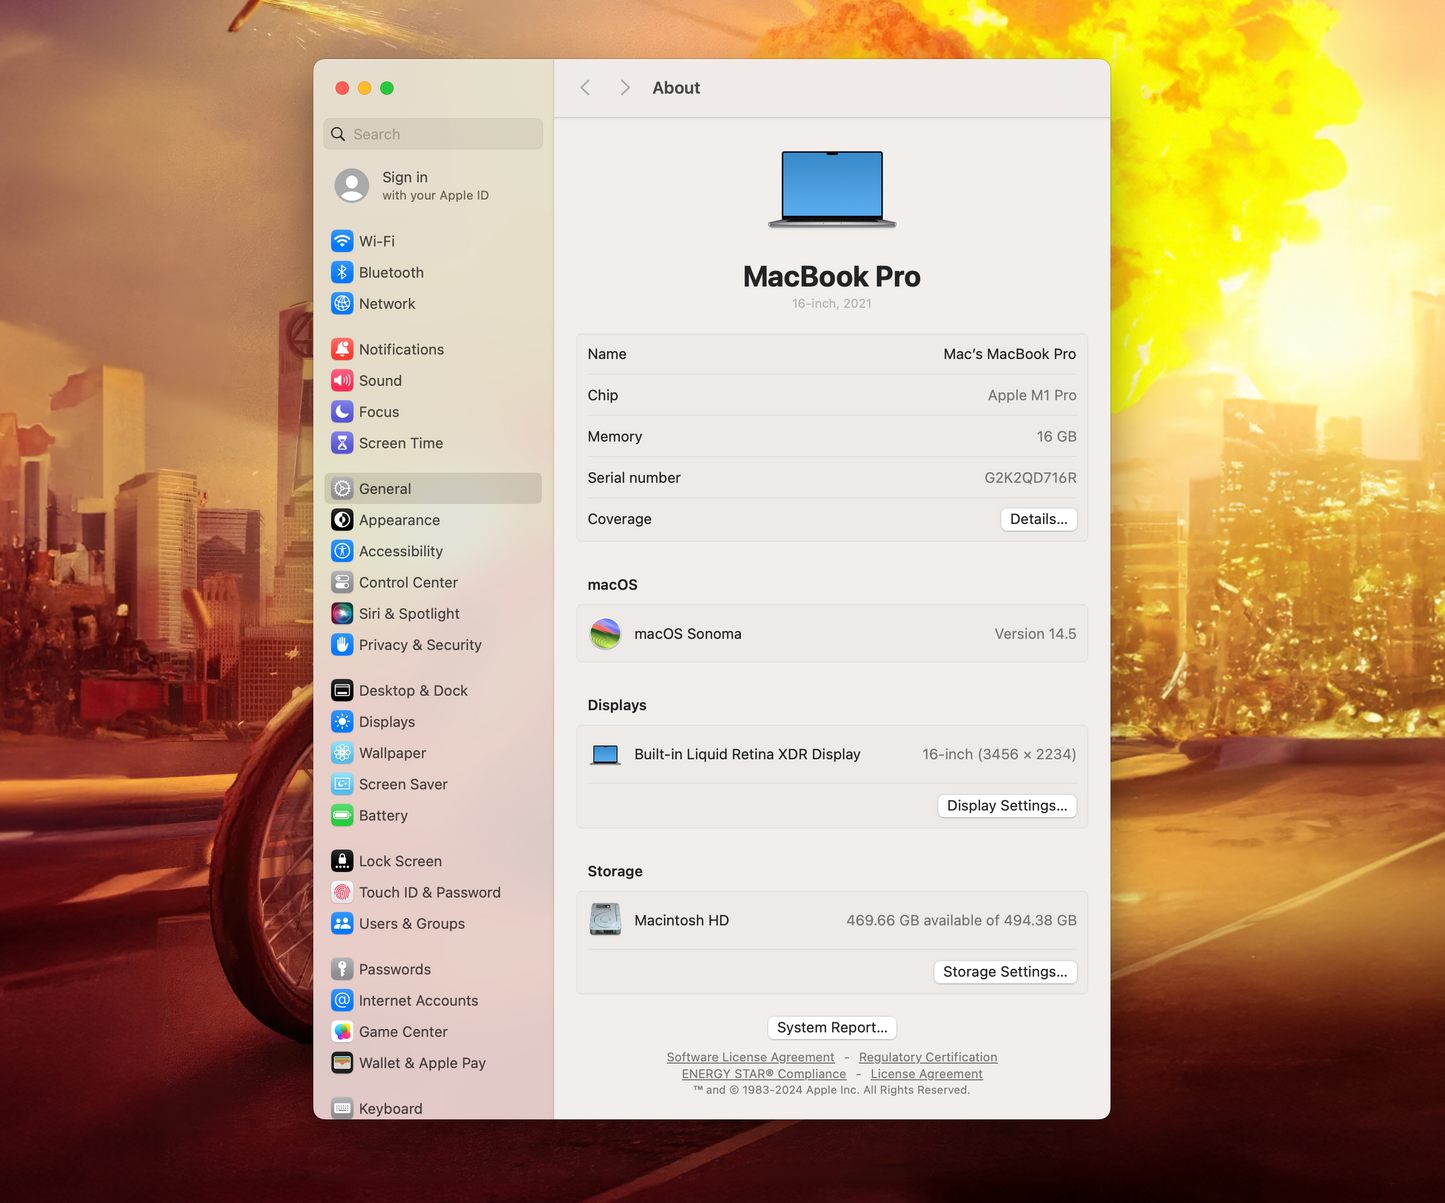
Task: Open the Appearance icon in sidebar
Action: 342,519
